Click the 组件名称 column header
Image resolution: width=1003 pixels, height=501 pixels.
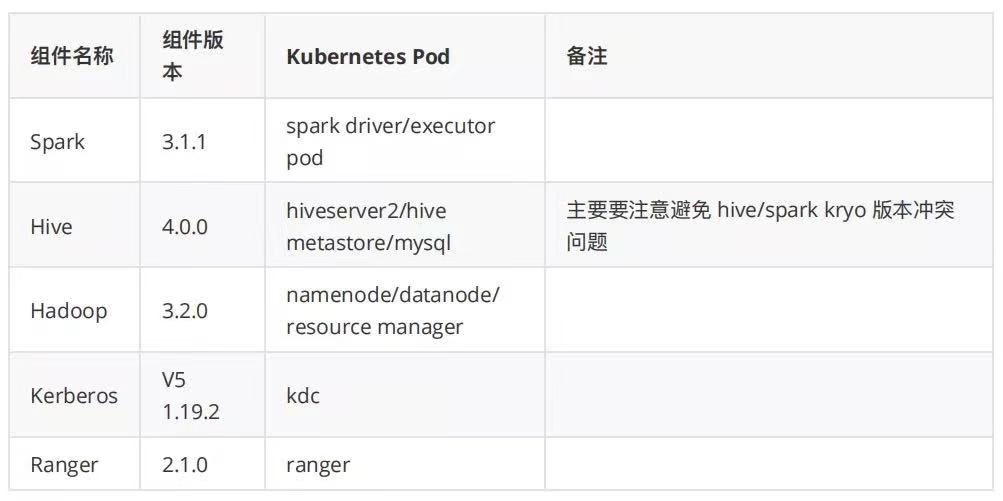(75, 56)
